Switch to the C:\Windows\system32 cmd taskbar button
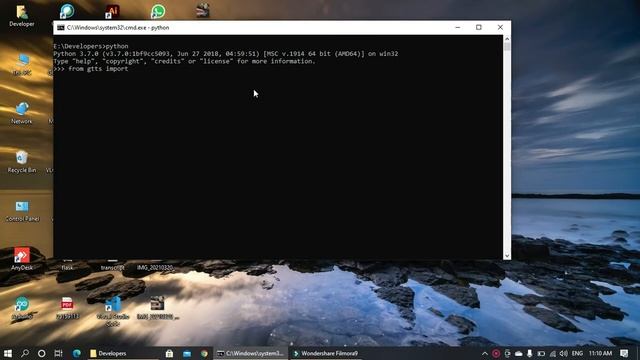This screenshot has height=360, width=640. [x=250, y=353]
